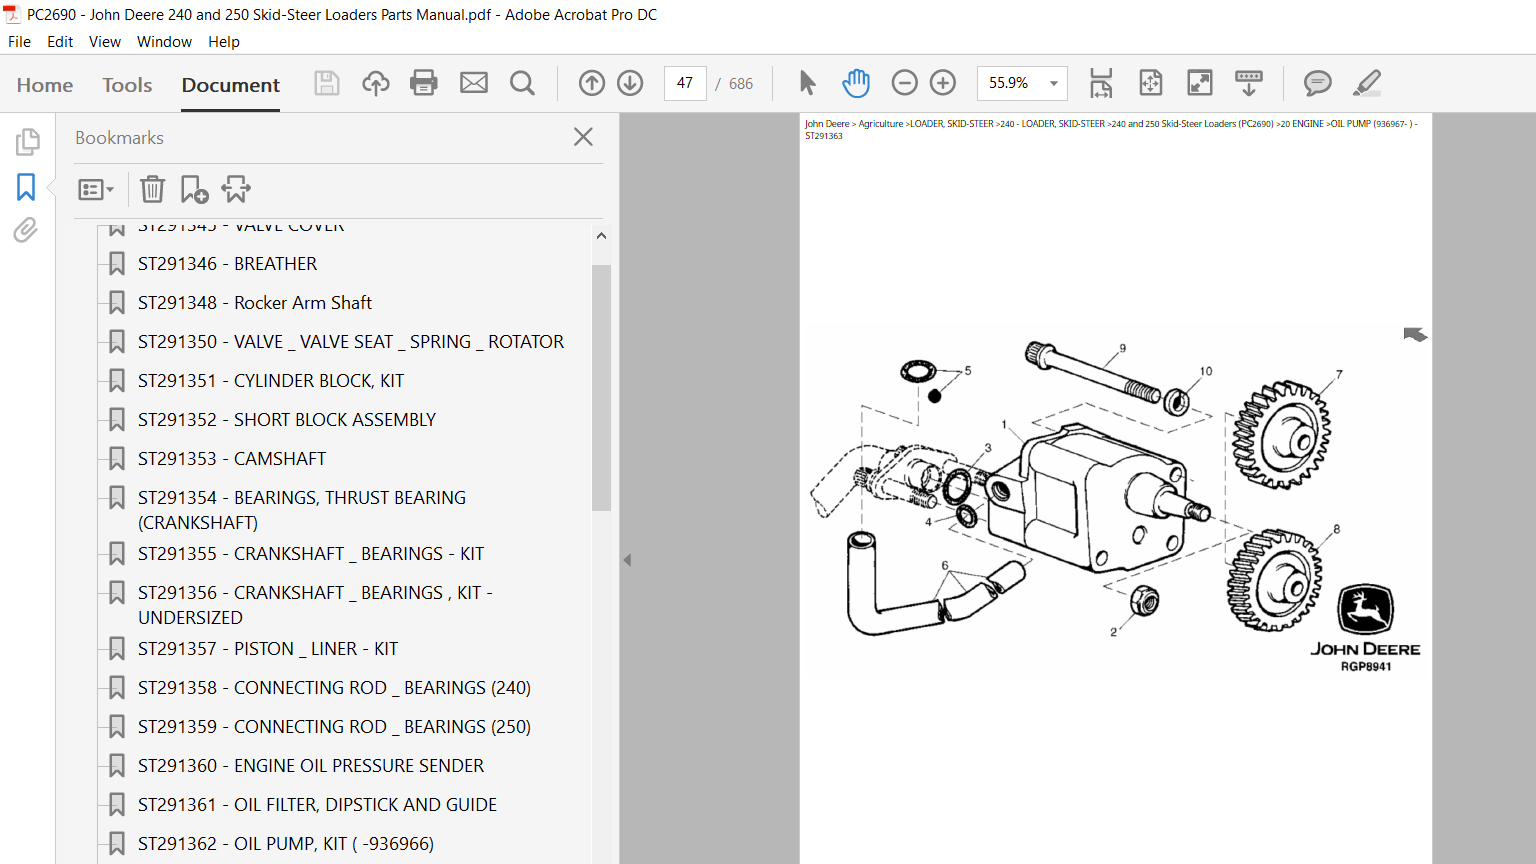Click the find current bookmark icon
Viewport: 1536px width, 864px height.
pos(236,189)
